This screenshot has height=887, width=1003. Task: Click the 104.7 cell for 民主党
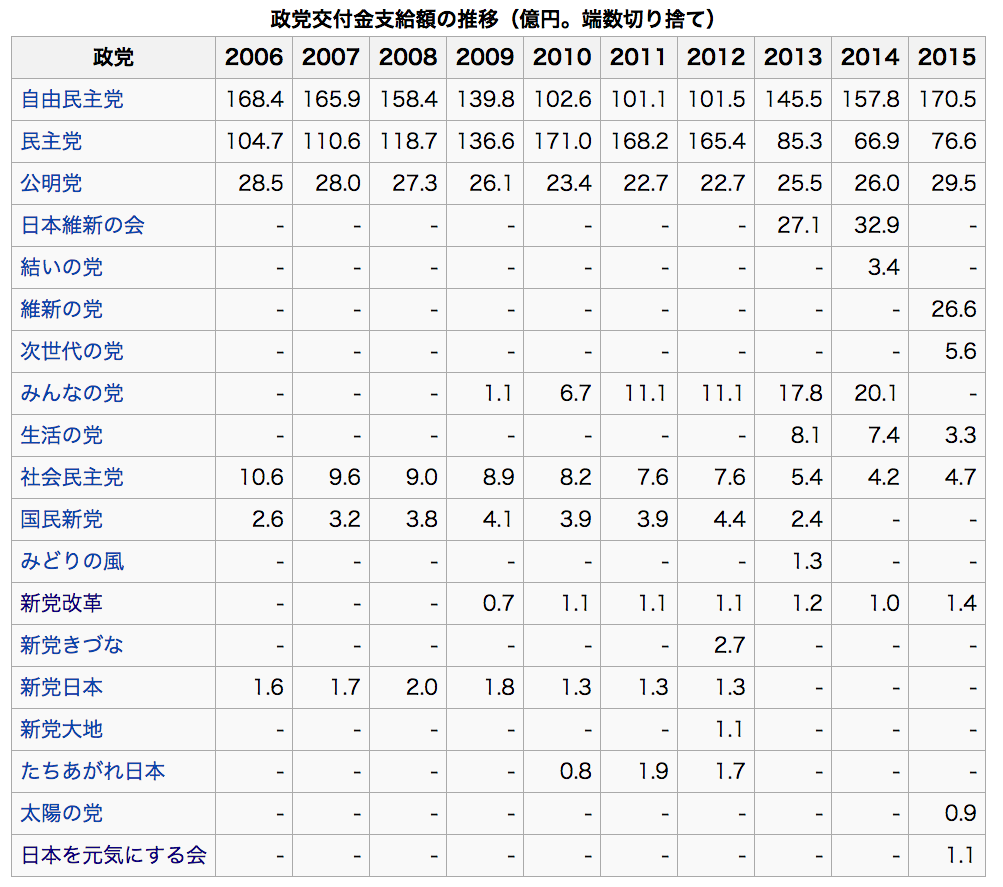(x=254, y=141)
